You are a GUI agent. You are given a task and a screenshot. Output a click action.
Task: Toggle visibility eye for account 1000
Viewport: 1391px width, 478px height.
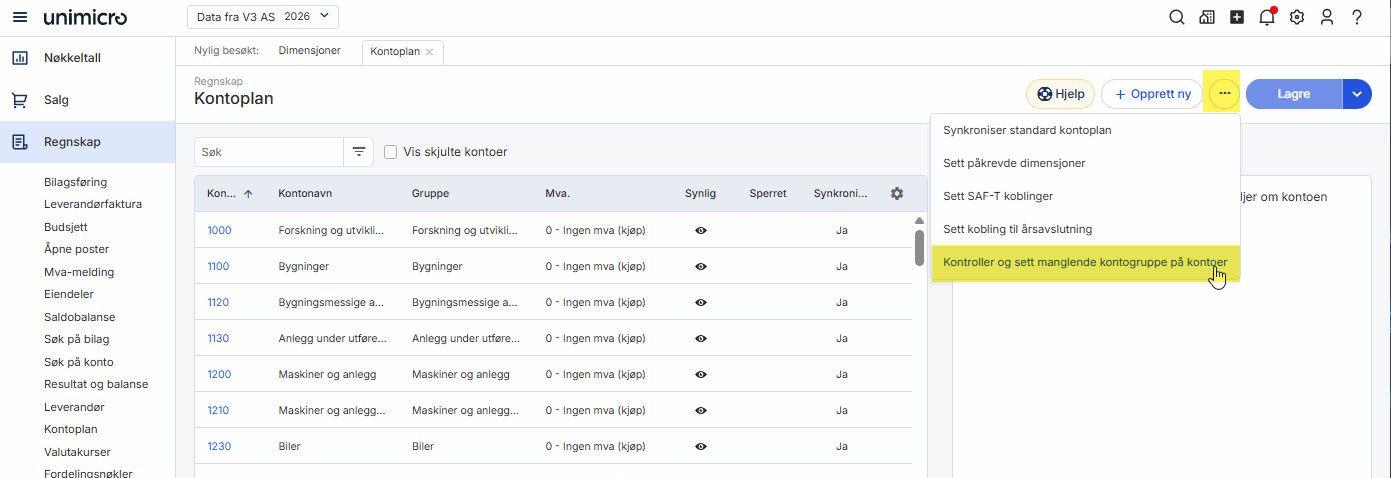click(x=701, y=230)
